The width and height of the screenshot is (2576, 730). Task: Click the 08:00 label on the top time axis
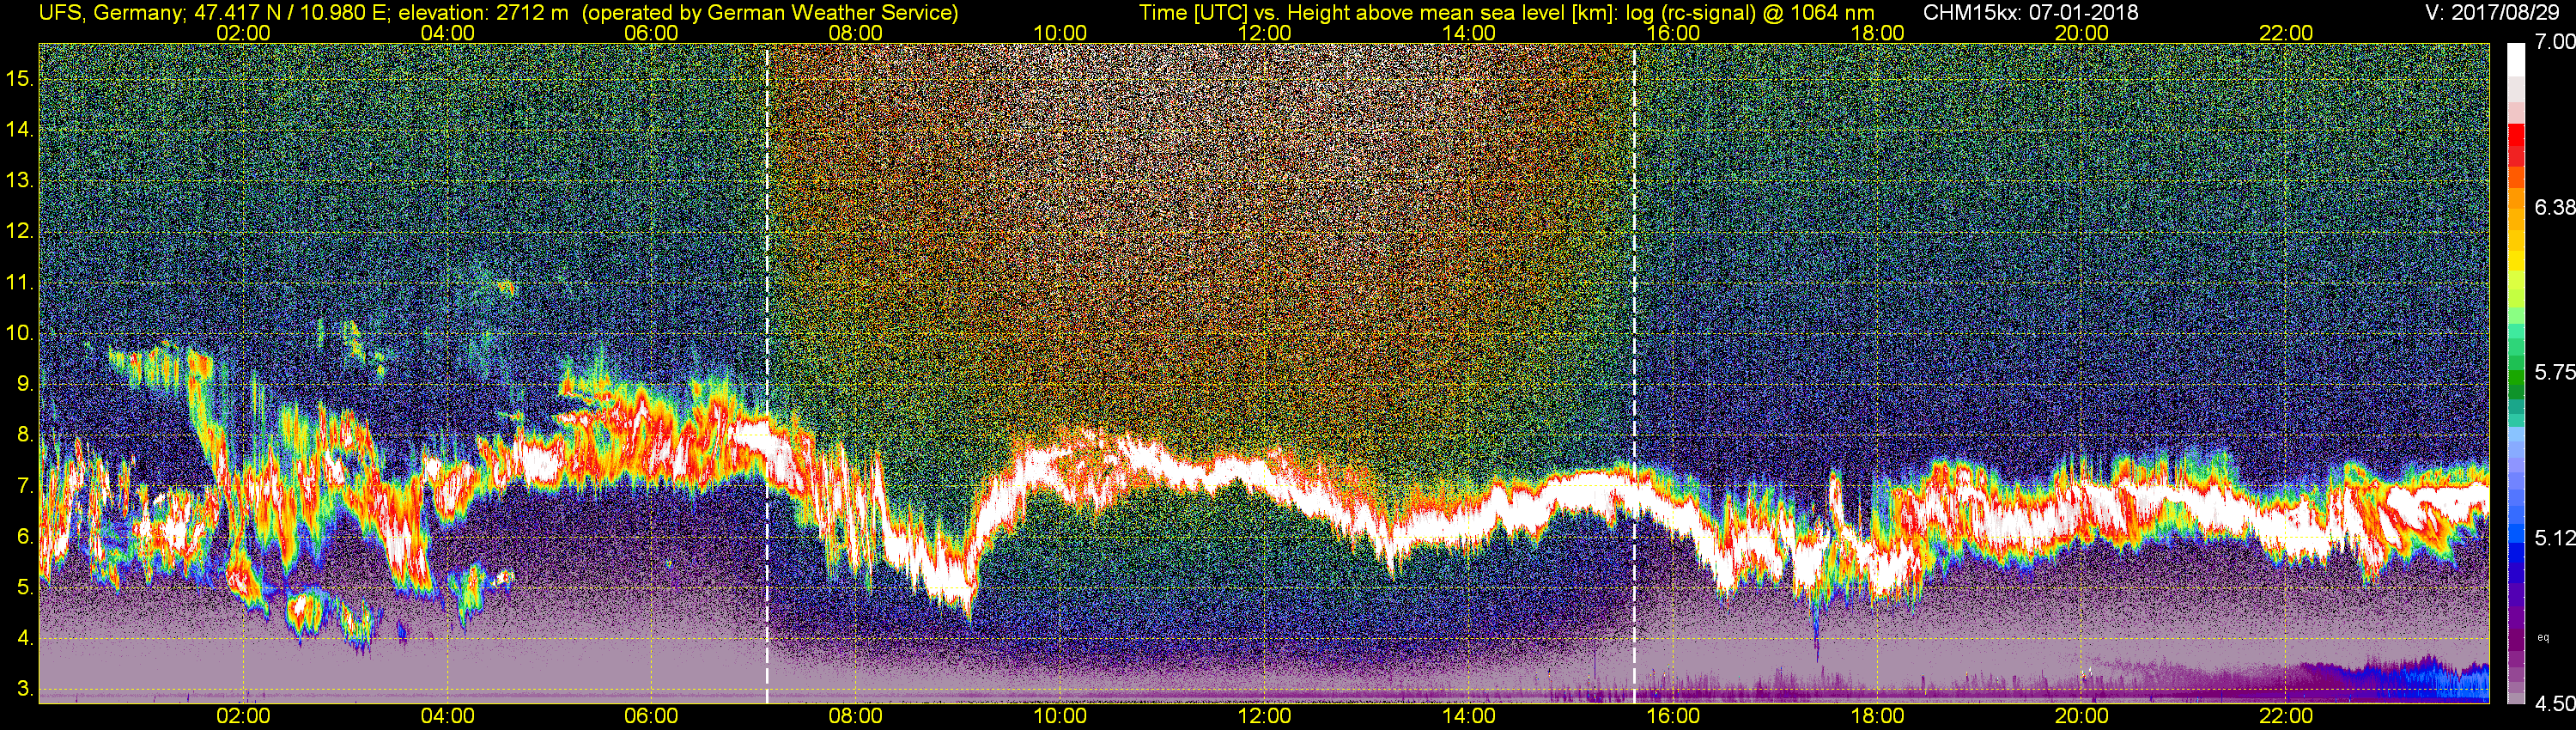click(856, 33)
